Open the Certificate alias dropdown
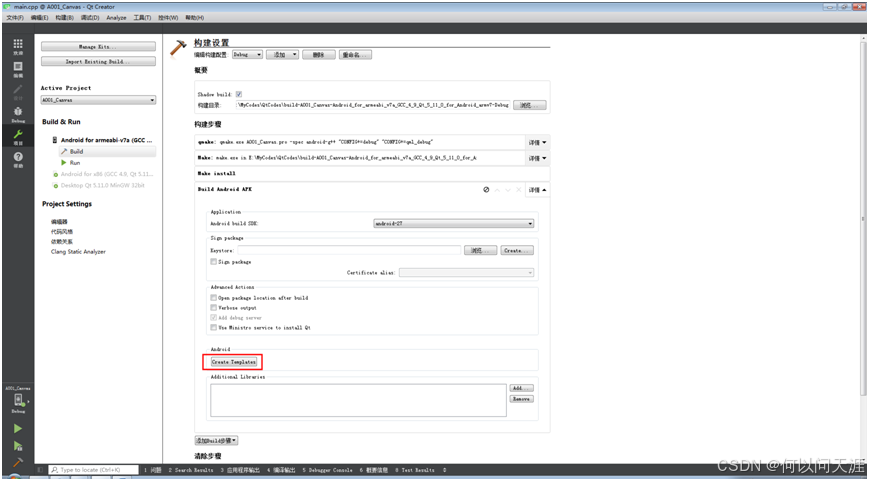869x481 pixels. [x=467, y=273]
